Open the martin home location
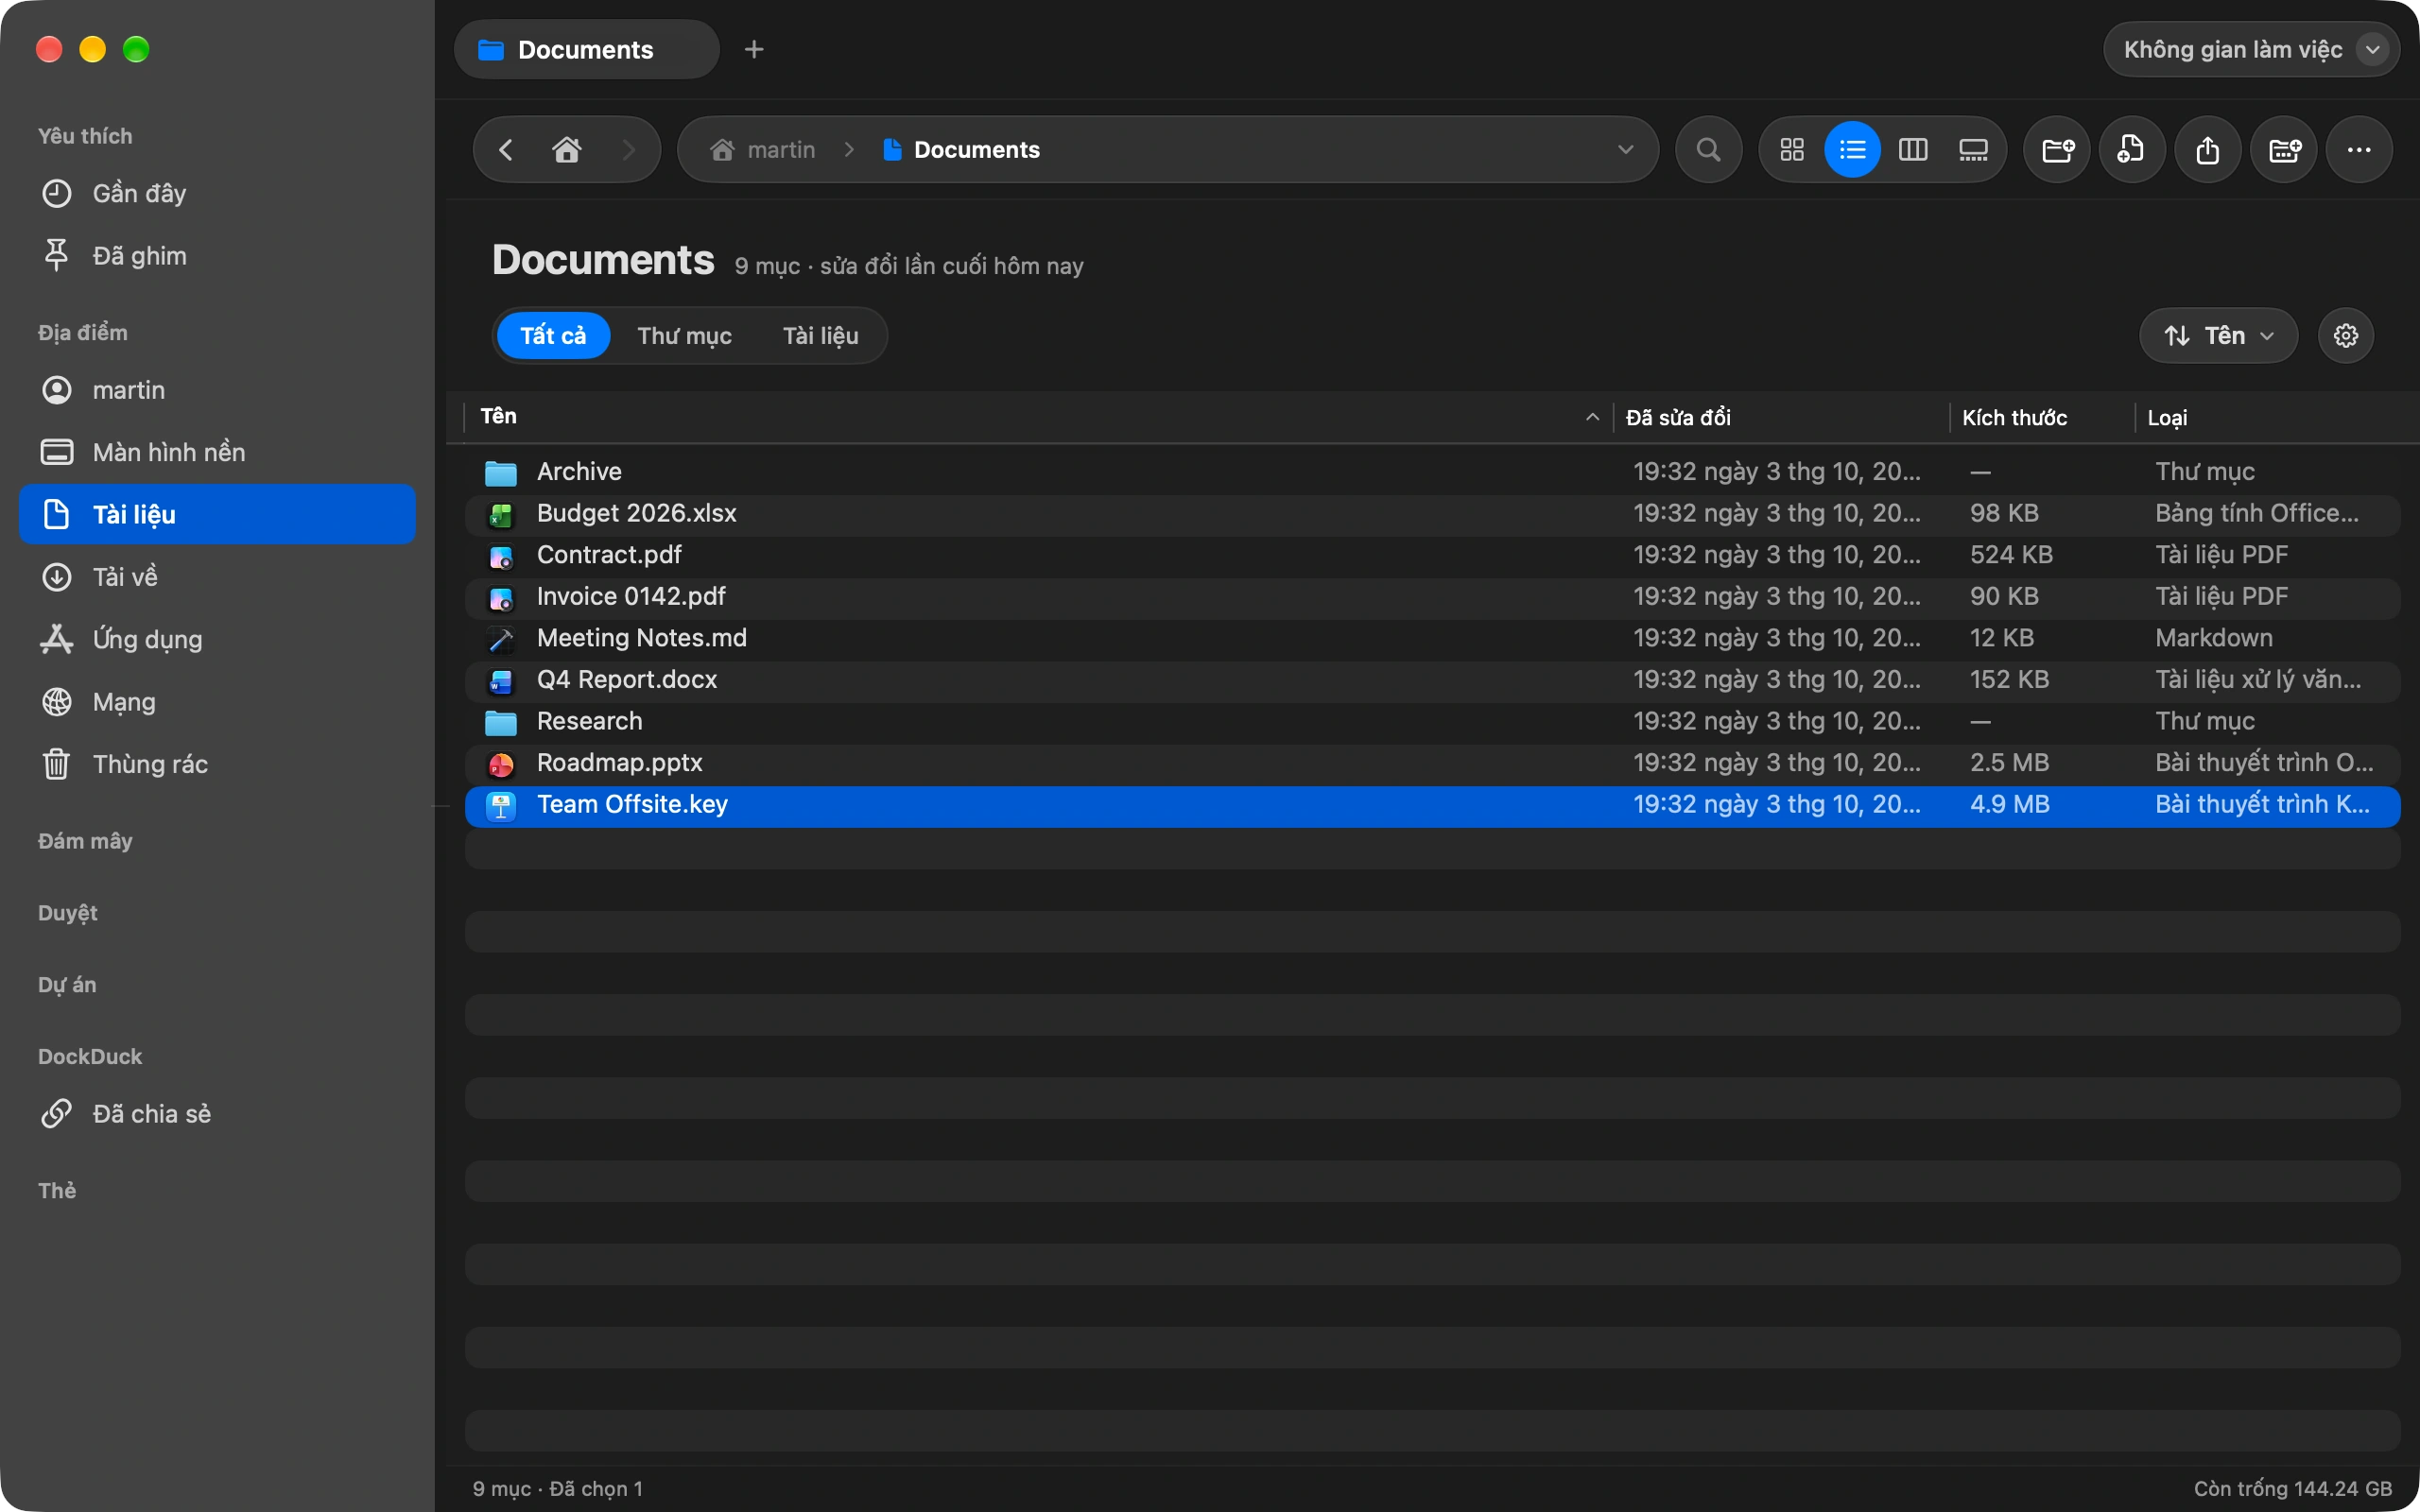 coord(217,390)
